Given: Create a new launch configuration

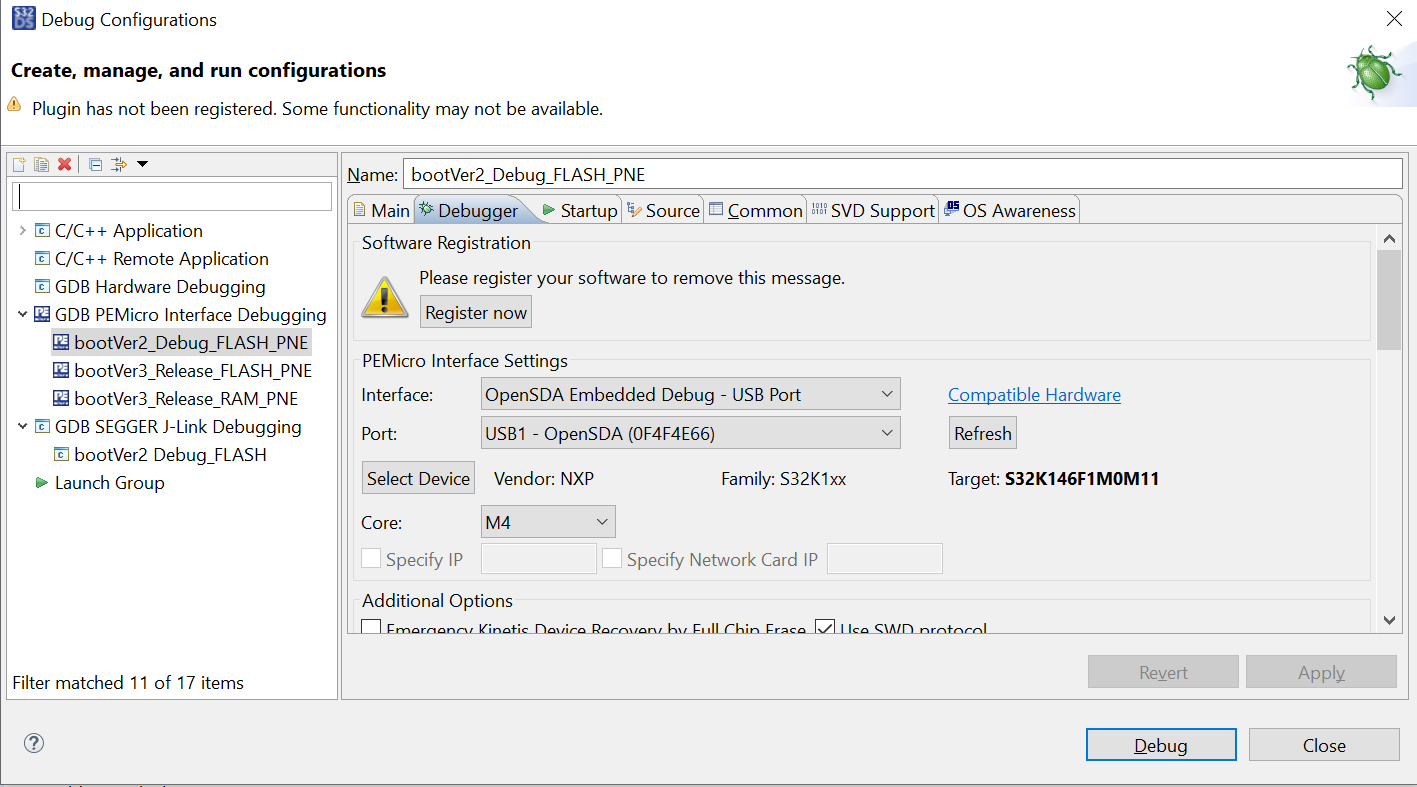Looking at the screenshot, I should click(x=18, y=163).
